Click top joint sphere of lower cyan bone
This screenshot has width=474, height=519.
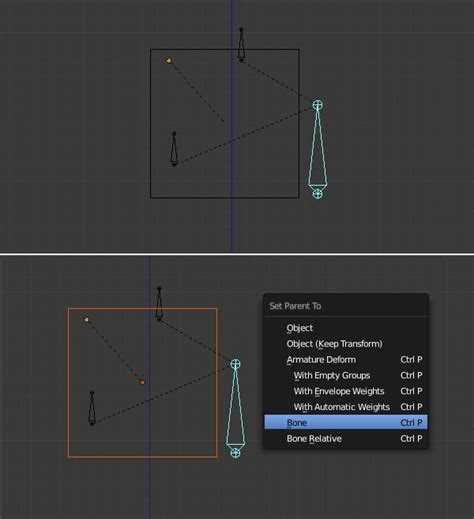click(x=236, y=364)
